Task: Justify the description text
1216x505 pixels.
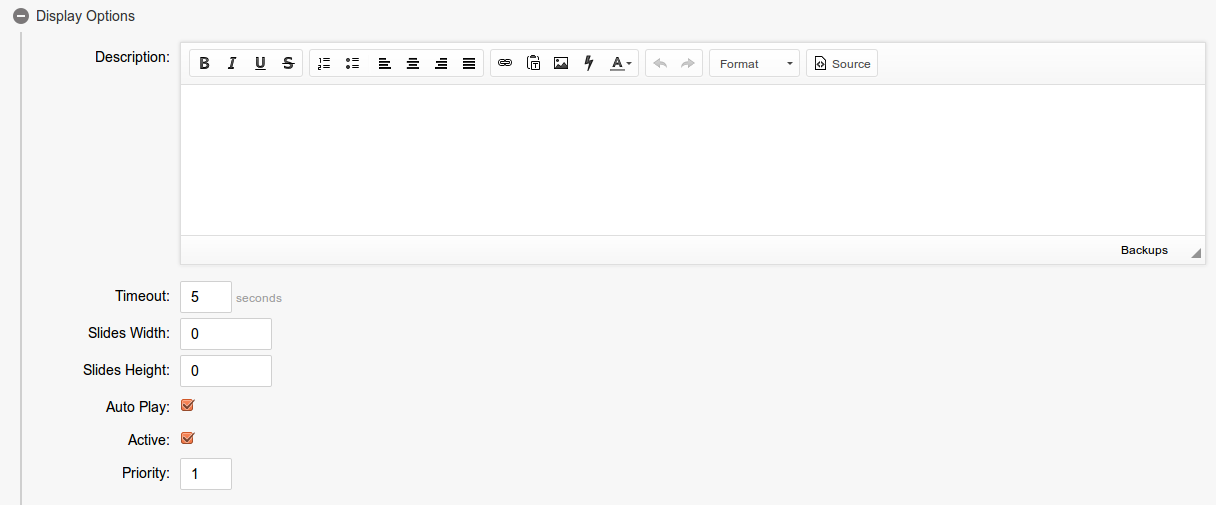Action: click(469, 64)
